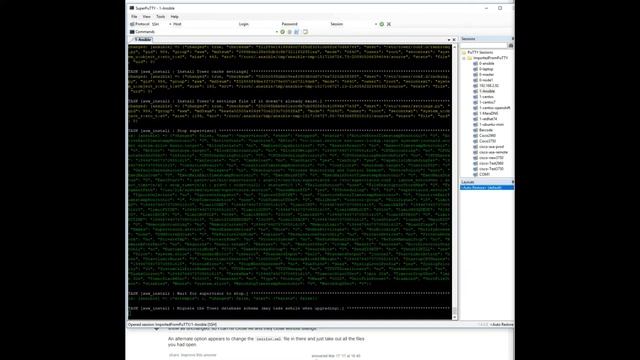The height and width of the screenshot is (360, 640).
Task: Click the share link in browser behind
Action: coord(174,355)
